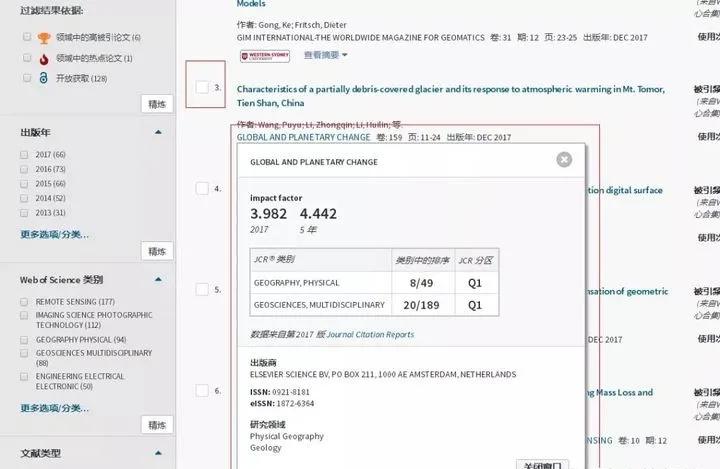Open the partially debris-covered glacier article title

[450, 96]
